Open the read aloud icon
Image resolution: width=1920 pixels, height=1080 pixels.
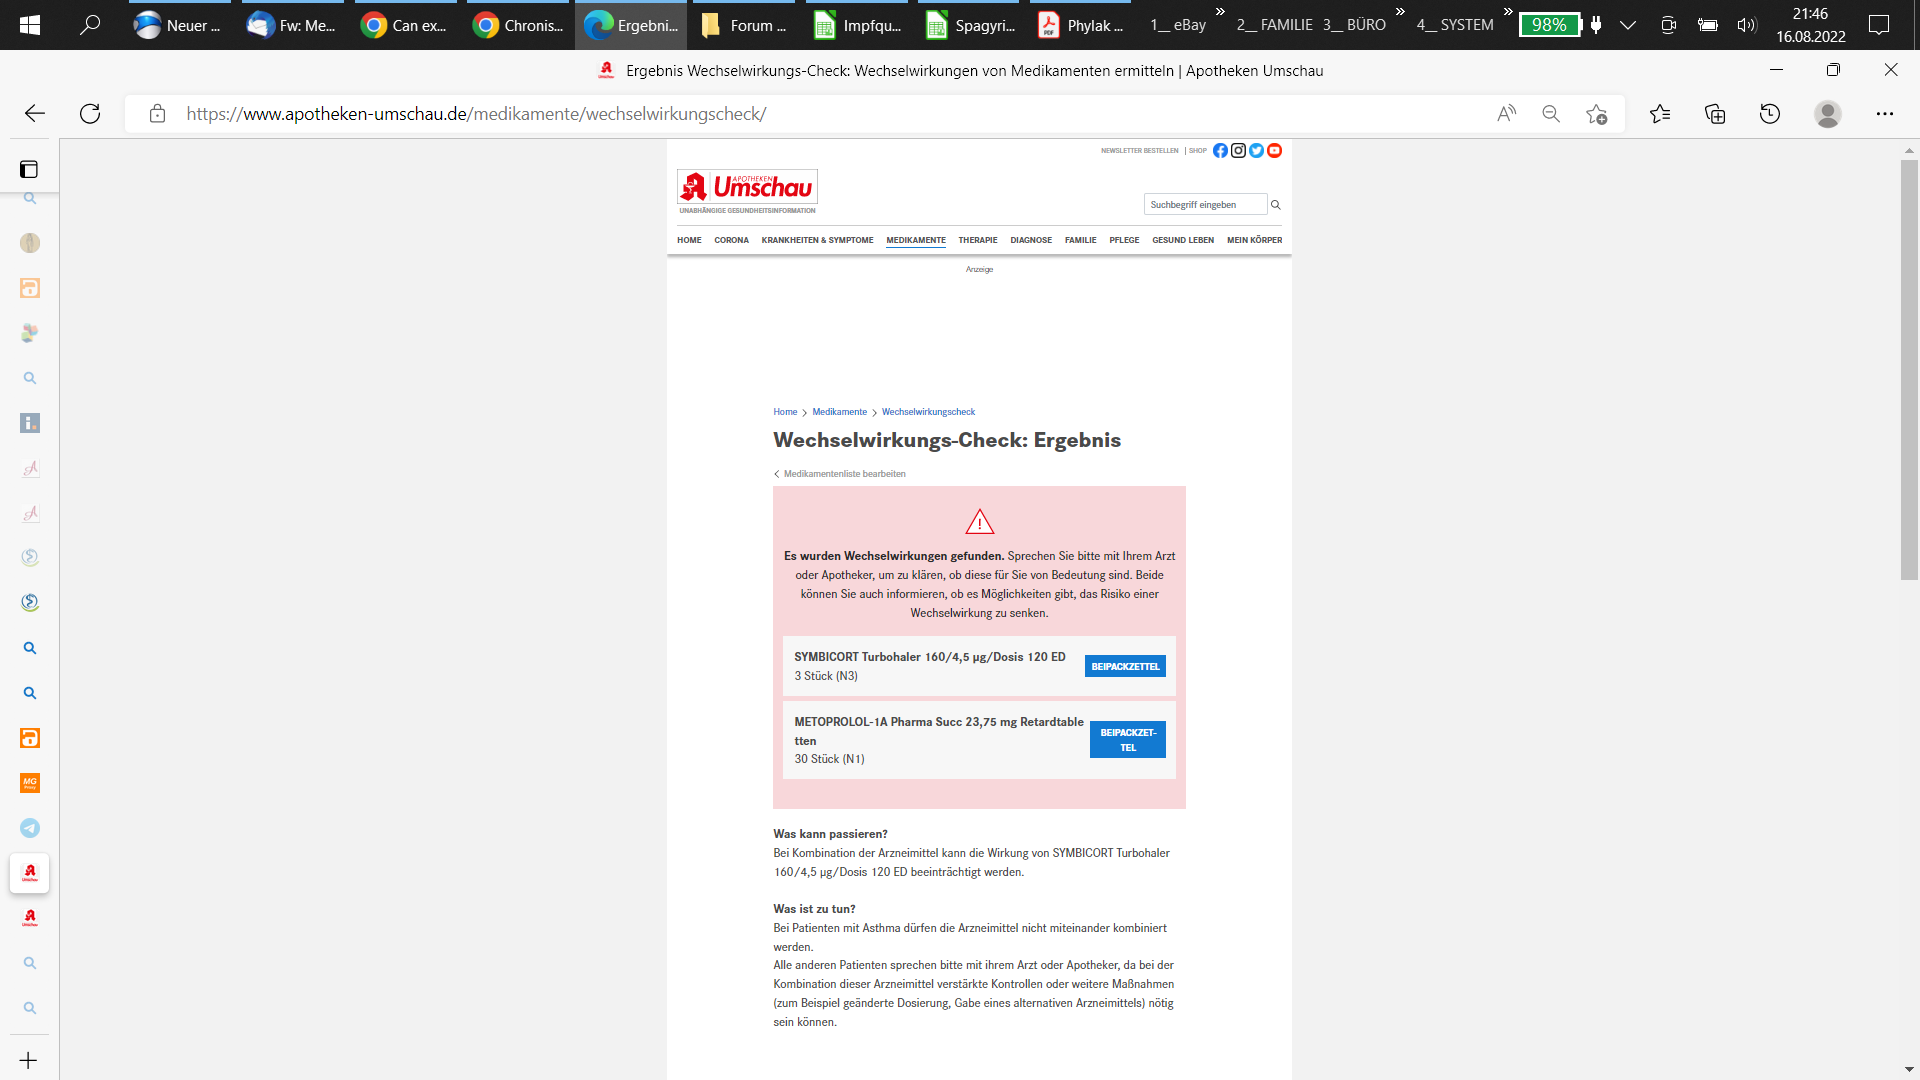click(x=1506, y=114)
